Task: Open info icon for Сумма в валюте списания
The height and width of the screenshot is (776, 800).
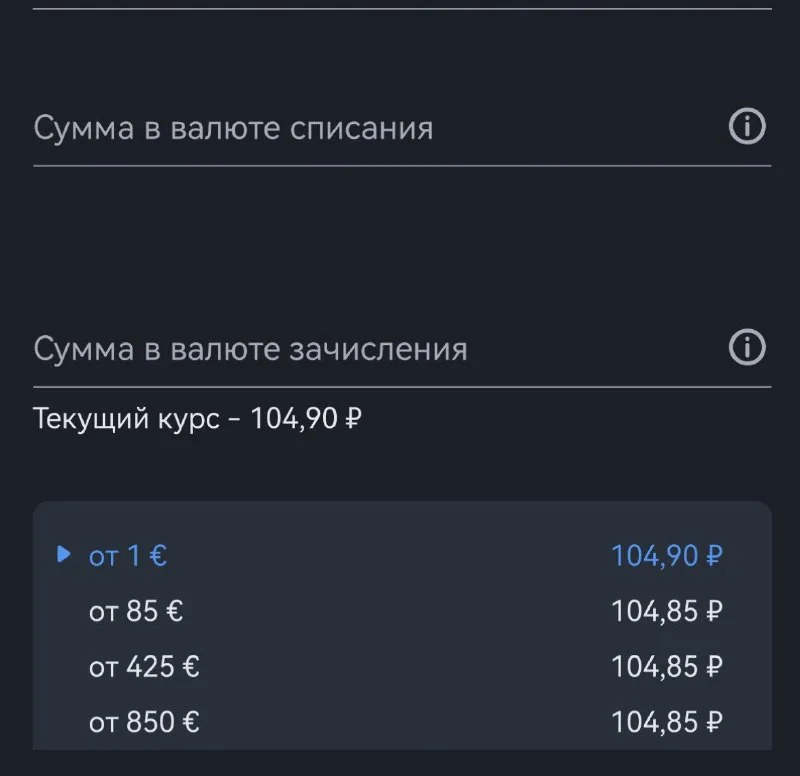Action: (747, 128)
